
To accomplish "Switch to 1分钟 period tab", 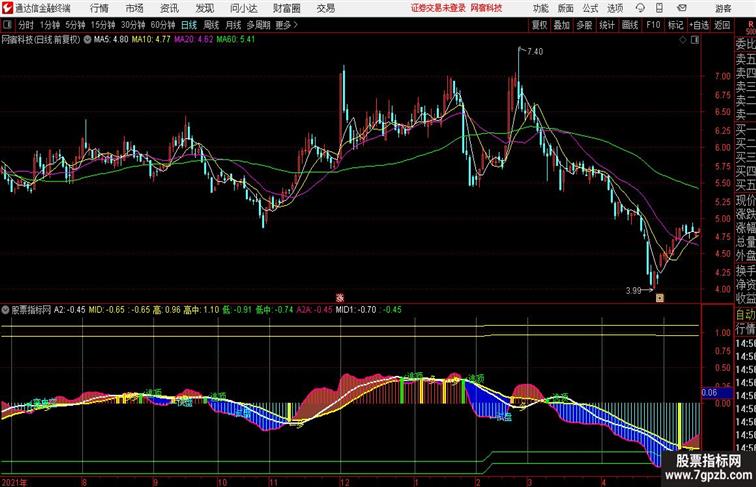I will 50,25.
